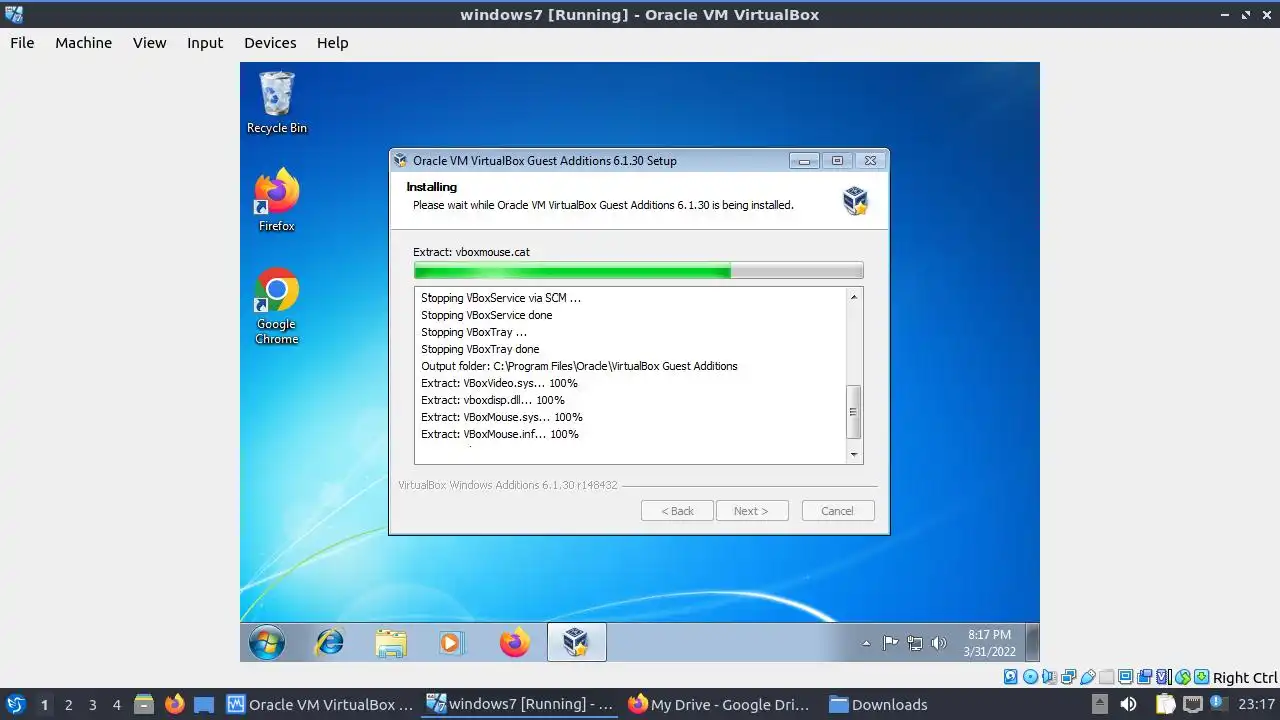Viewport: 1280px width, 720px height.
Task: Launch Firefox from the host panel
Action: point(174,704)
